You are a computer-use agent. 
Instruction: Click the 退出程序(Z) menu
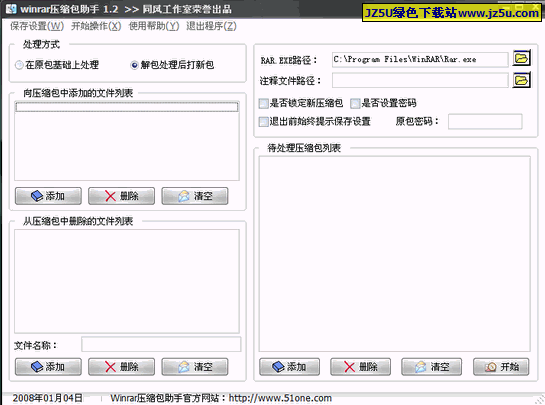(x=211, y=26)
